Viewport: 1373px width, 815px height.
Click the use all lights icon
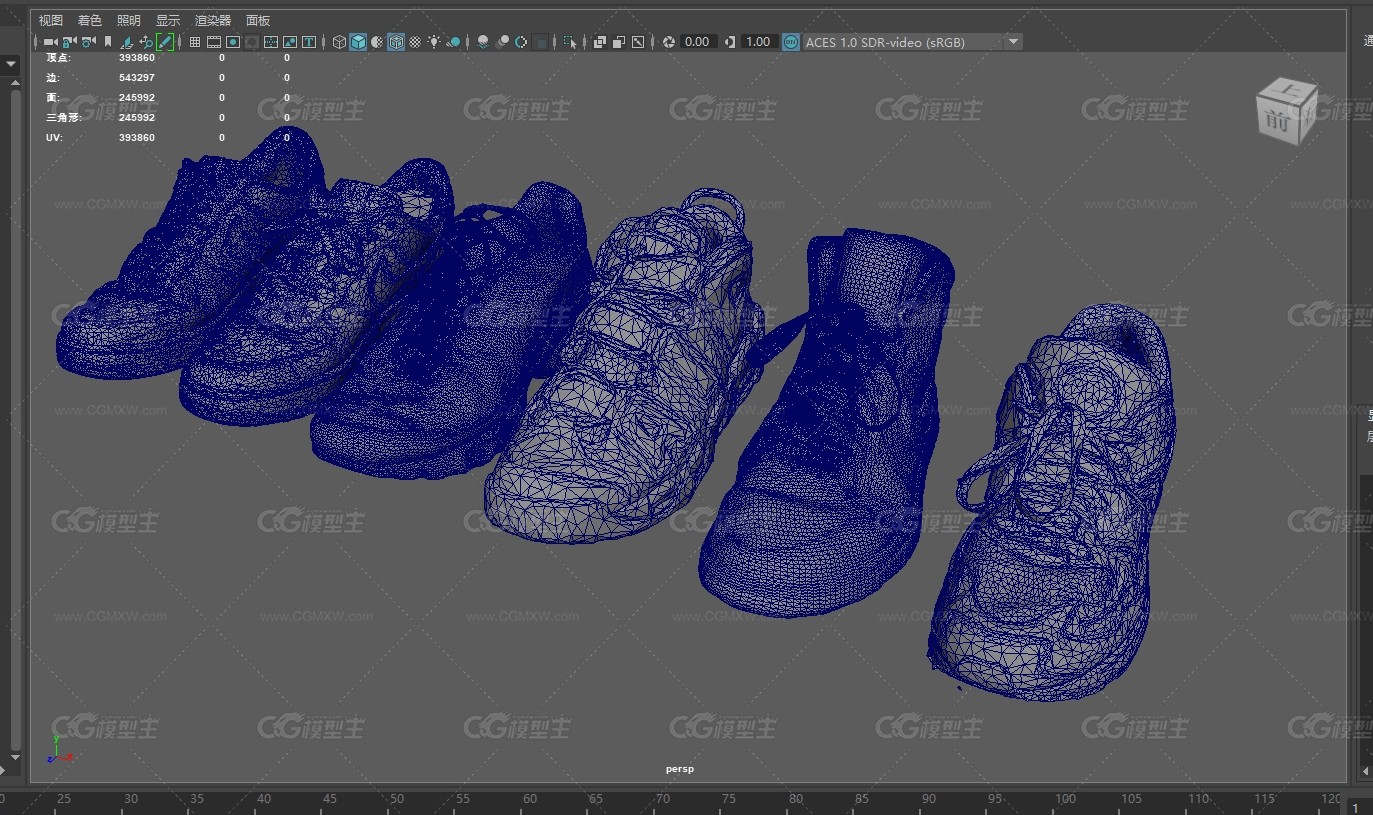click(434, 42)
